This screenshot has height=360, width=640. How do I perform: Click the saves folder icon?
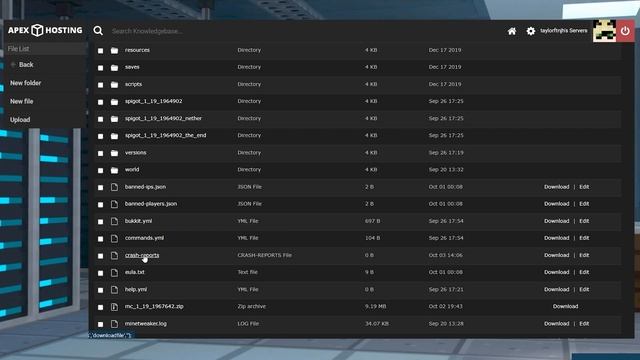click(x=114, y=67)
